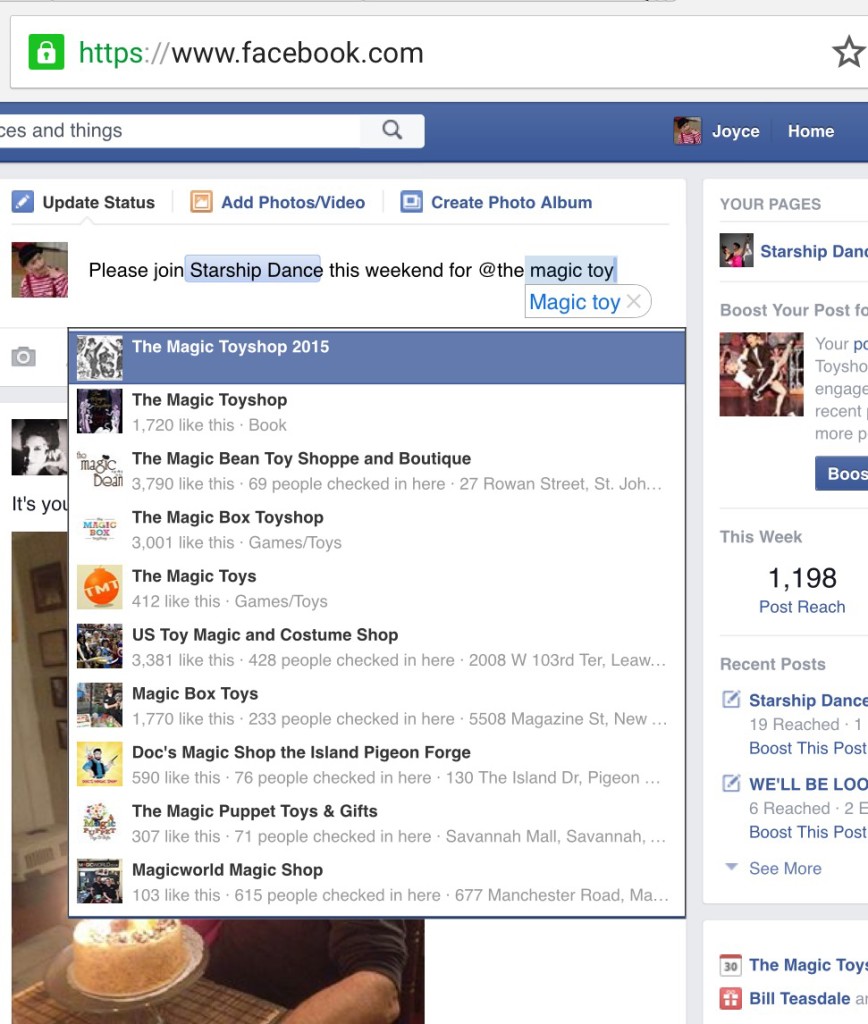Pick The Magic Box Toyshop suggestion
This screenshot has height=1024, width=868.
pos(377,530)
